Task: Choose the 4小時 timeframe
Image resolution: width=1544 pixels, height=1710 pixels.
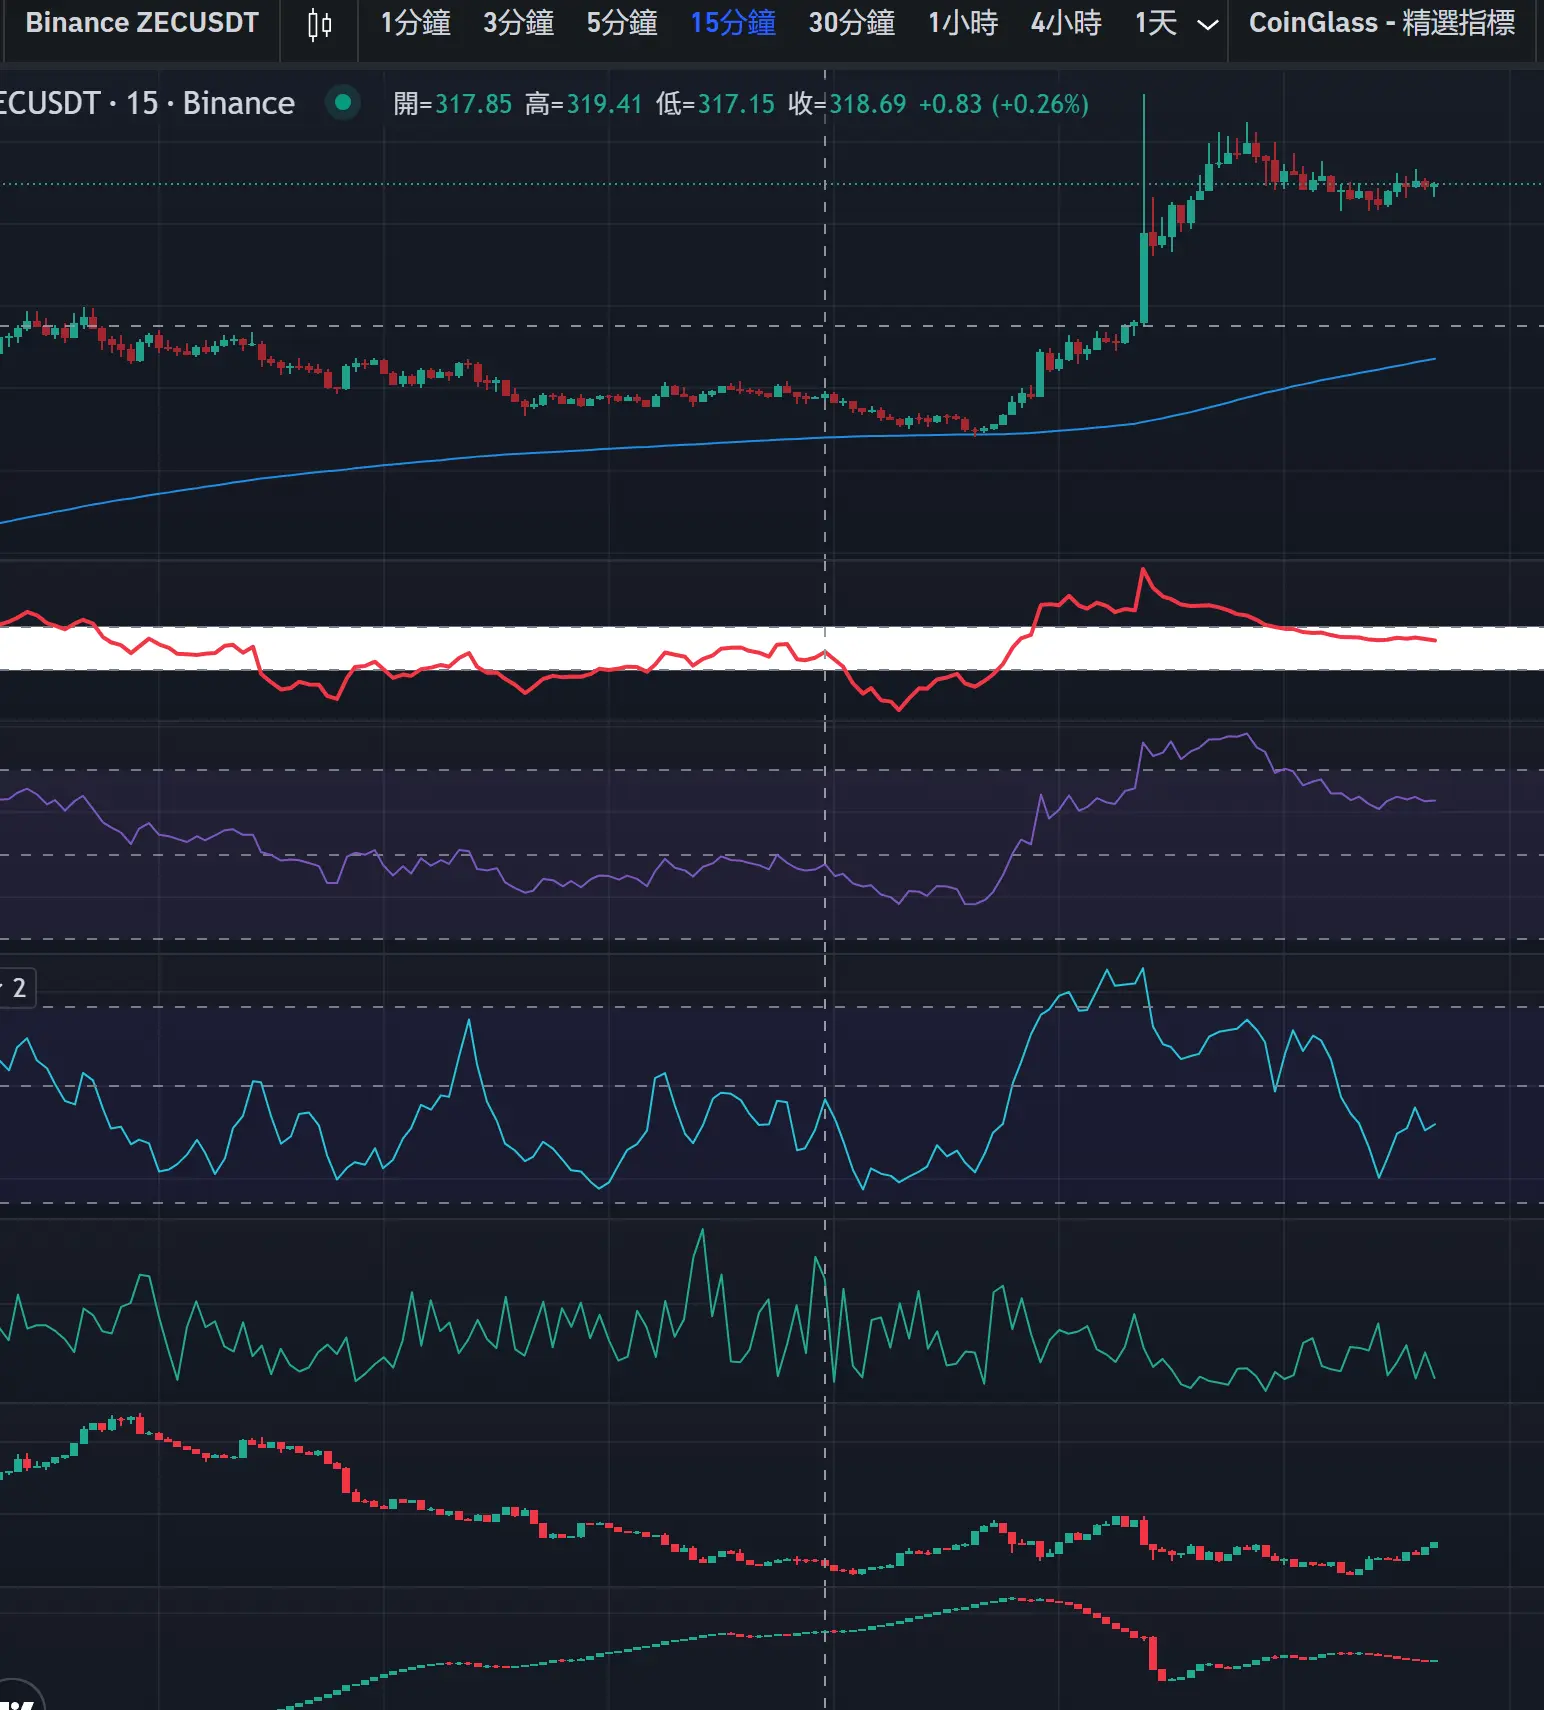Action: tap(1065, 23)
